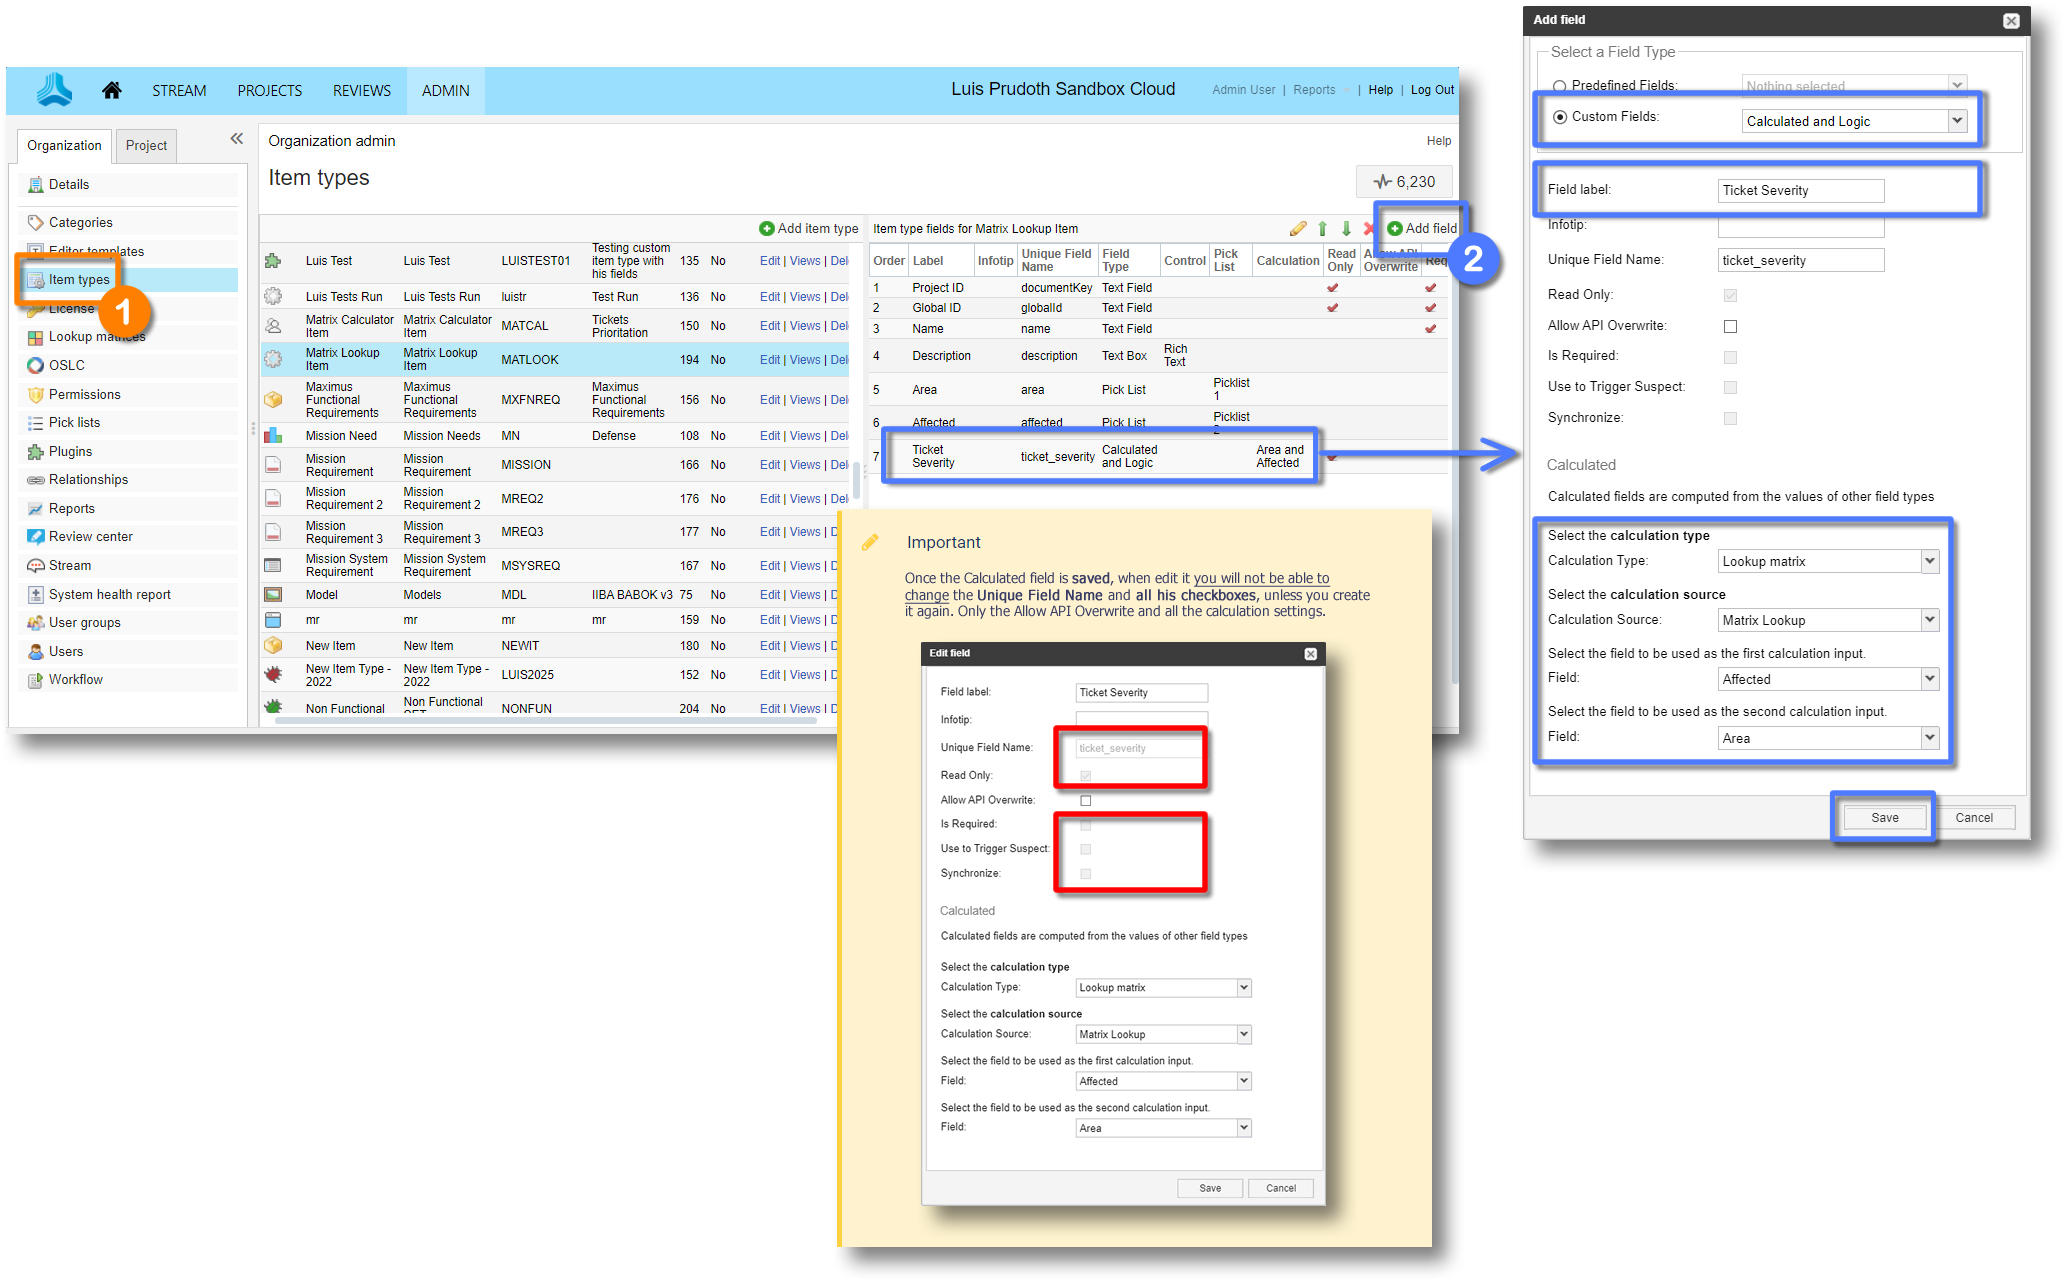Image resolution: width=2065 pixels, height=1281 pixels.
Task: Move field down with green arrow
Action: tap(1346, 228)
